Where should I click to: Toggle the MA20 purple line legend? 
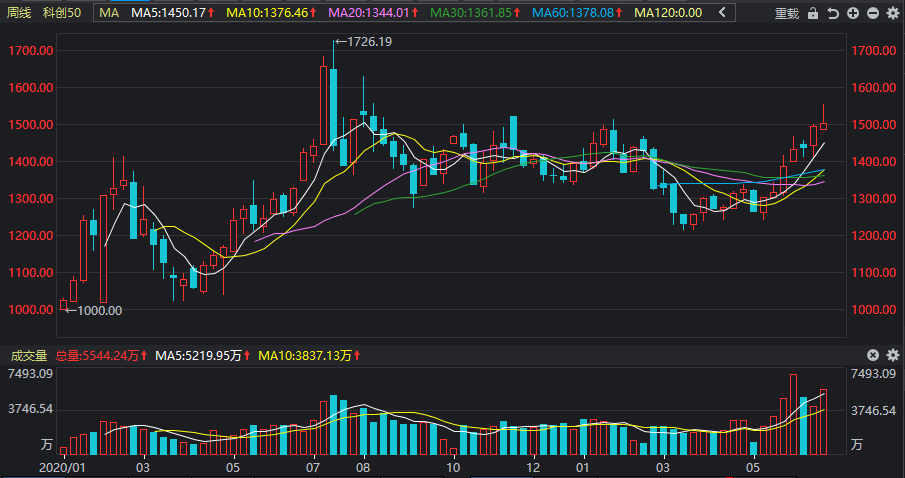pyautogui.click(x=373, y=12)
